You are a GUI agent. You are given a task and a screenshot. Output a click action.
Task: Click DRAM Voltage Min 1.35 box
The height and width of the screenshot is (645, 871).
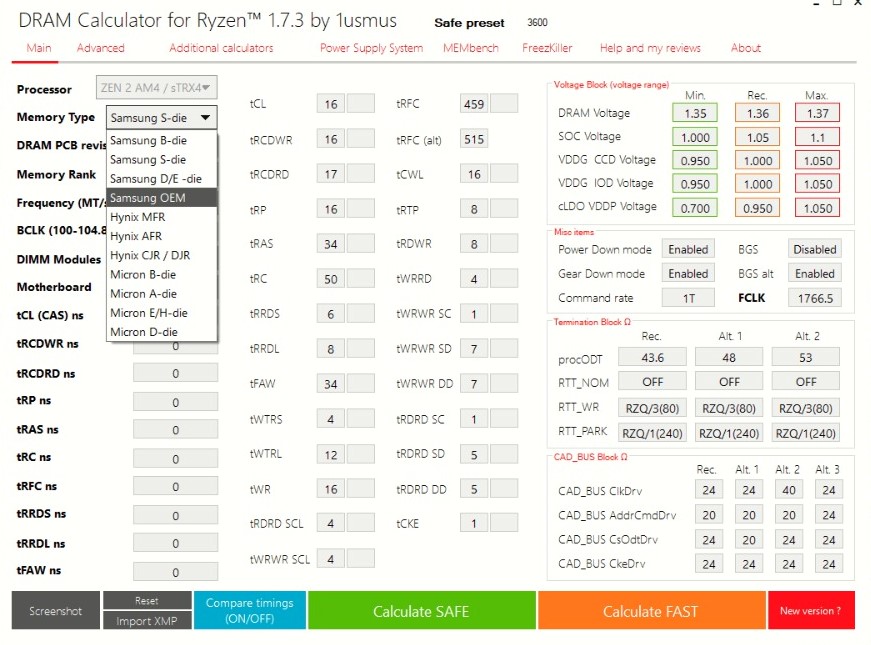pos(695,113)
